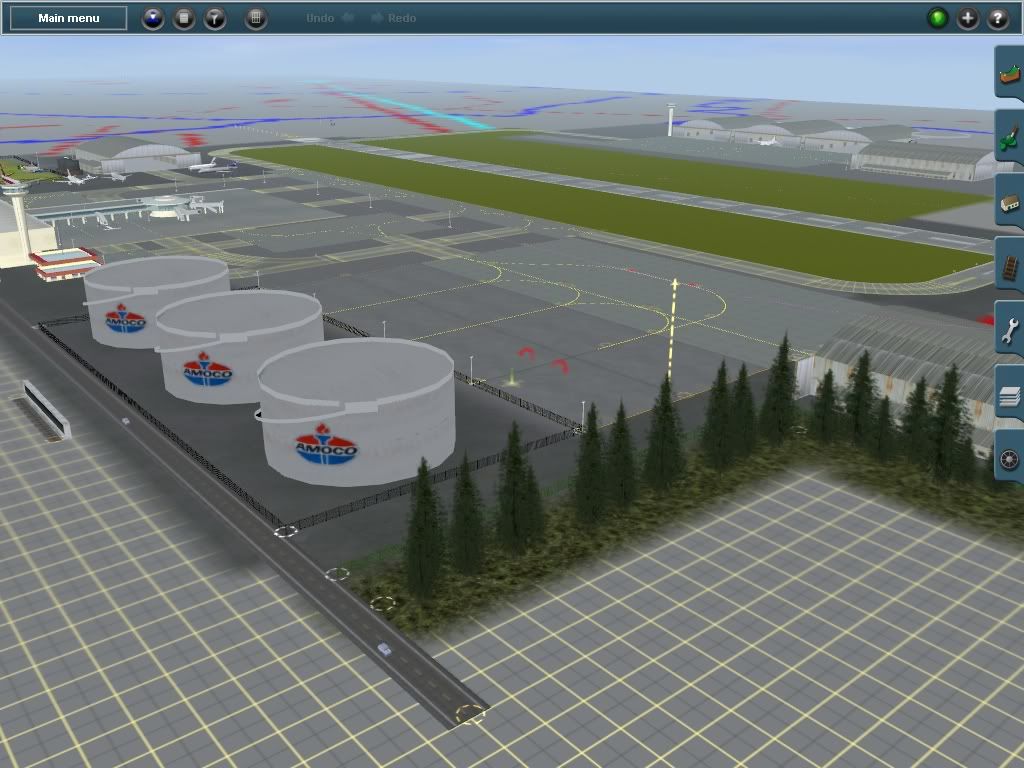The image size is (1024, 768).
Task: Open the Layers tab
Action: 1009,394
